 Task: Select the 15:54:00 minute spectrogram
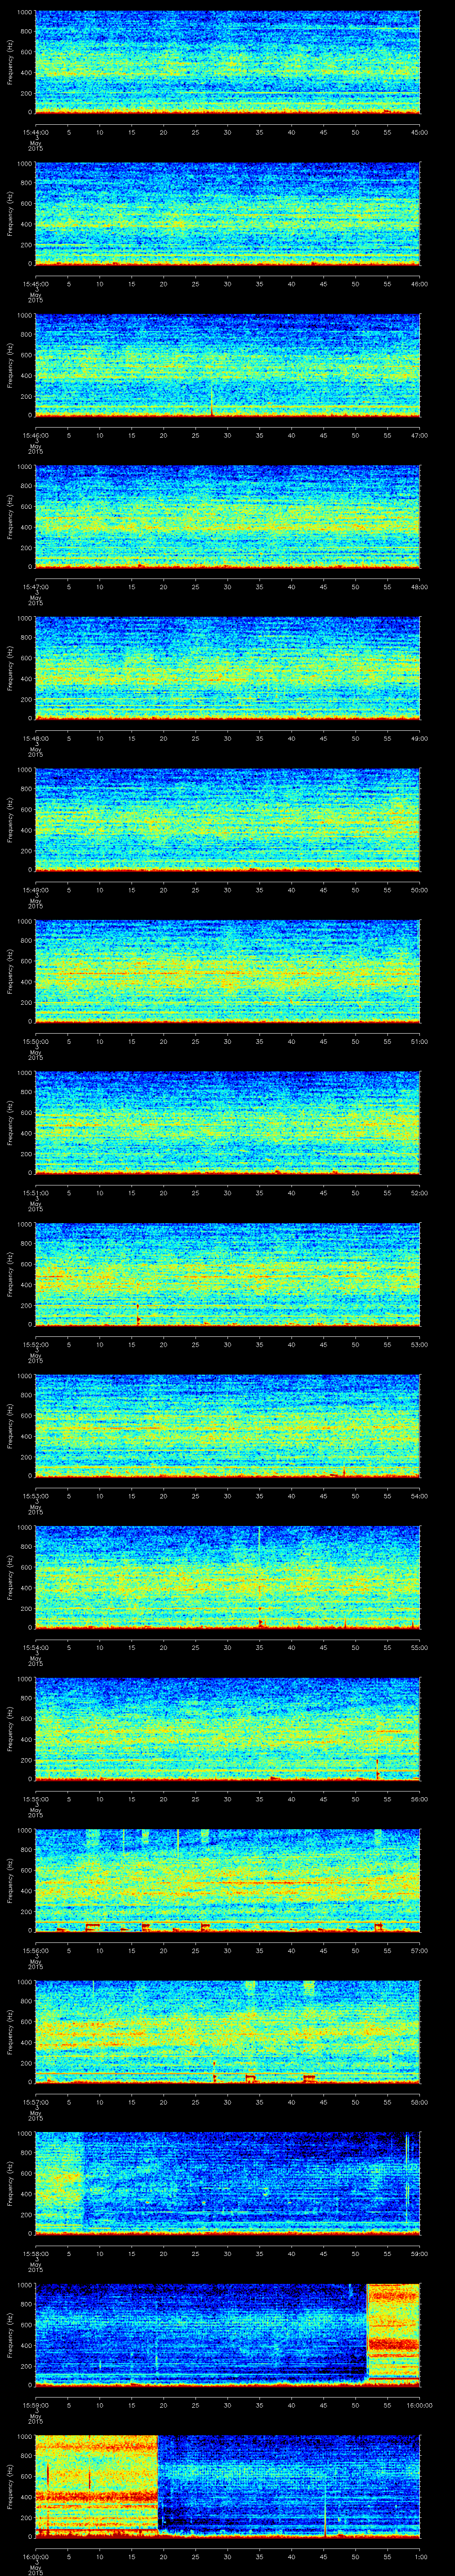pos(227,1578)
